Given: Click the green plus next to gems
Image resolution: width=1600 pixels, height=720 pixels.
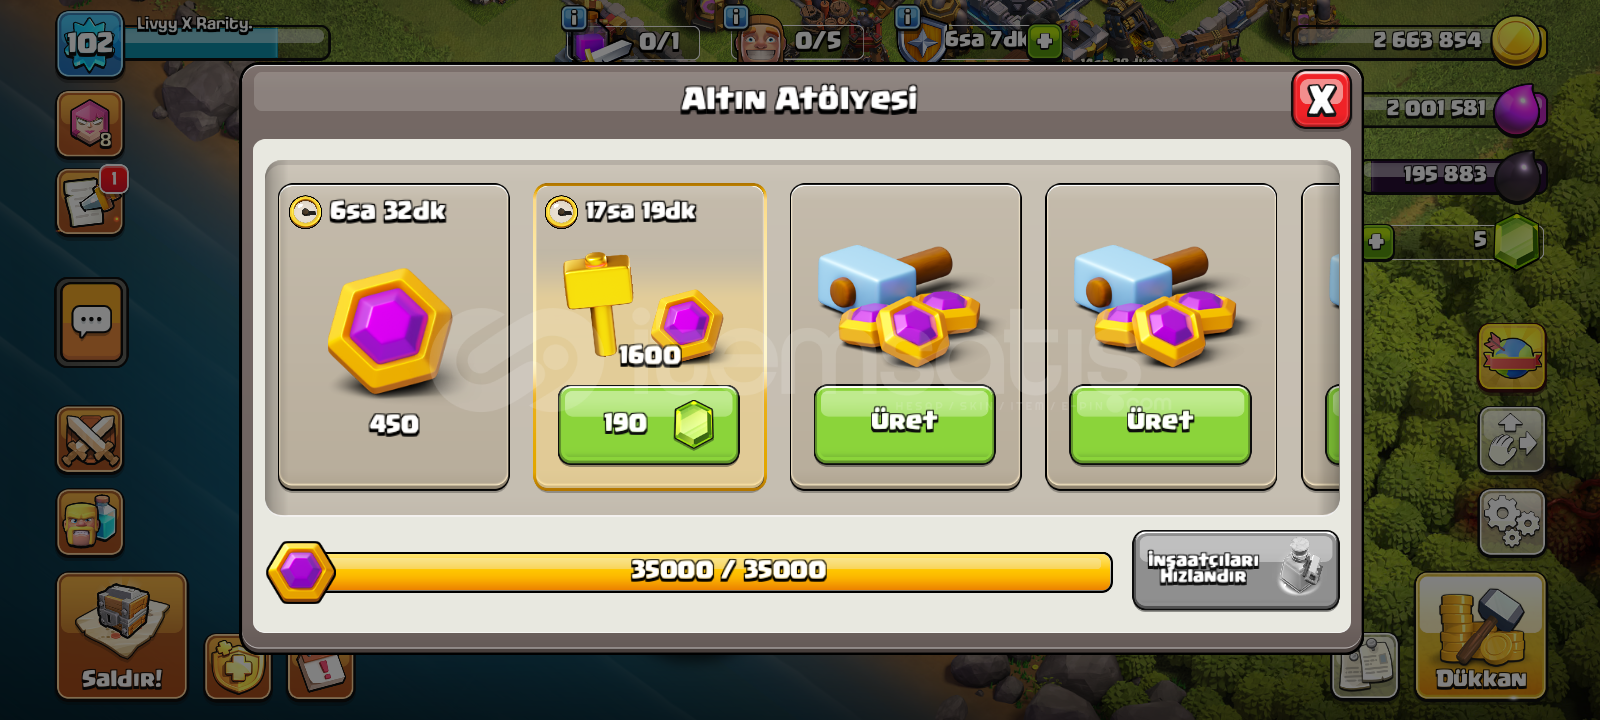Looking at the screenshot, I should (1377, 241).
